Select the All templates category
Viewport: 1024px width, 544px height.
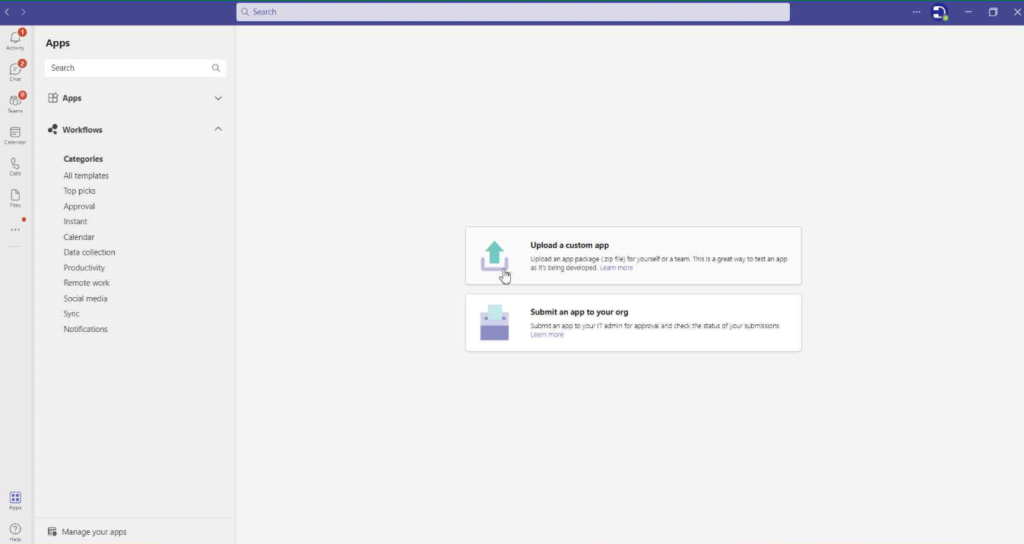86,176
